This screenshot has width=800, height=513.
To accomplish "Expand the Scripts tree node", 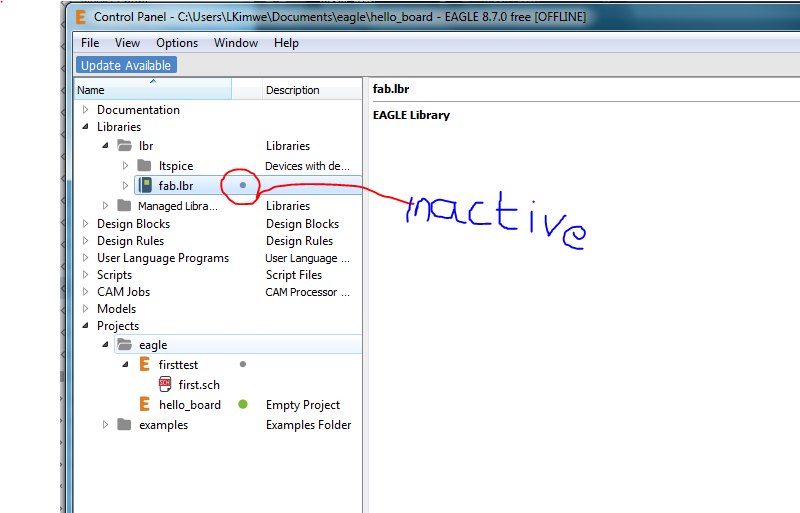I will pos(86,274).
